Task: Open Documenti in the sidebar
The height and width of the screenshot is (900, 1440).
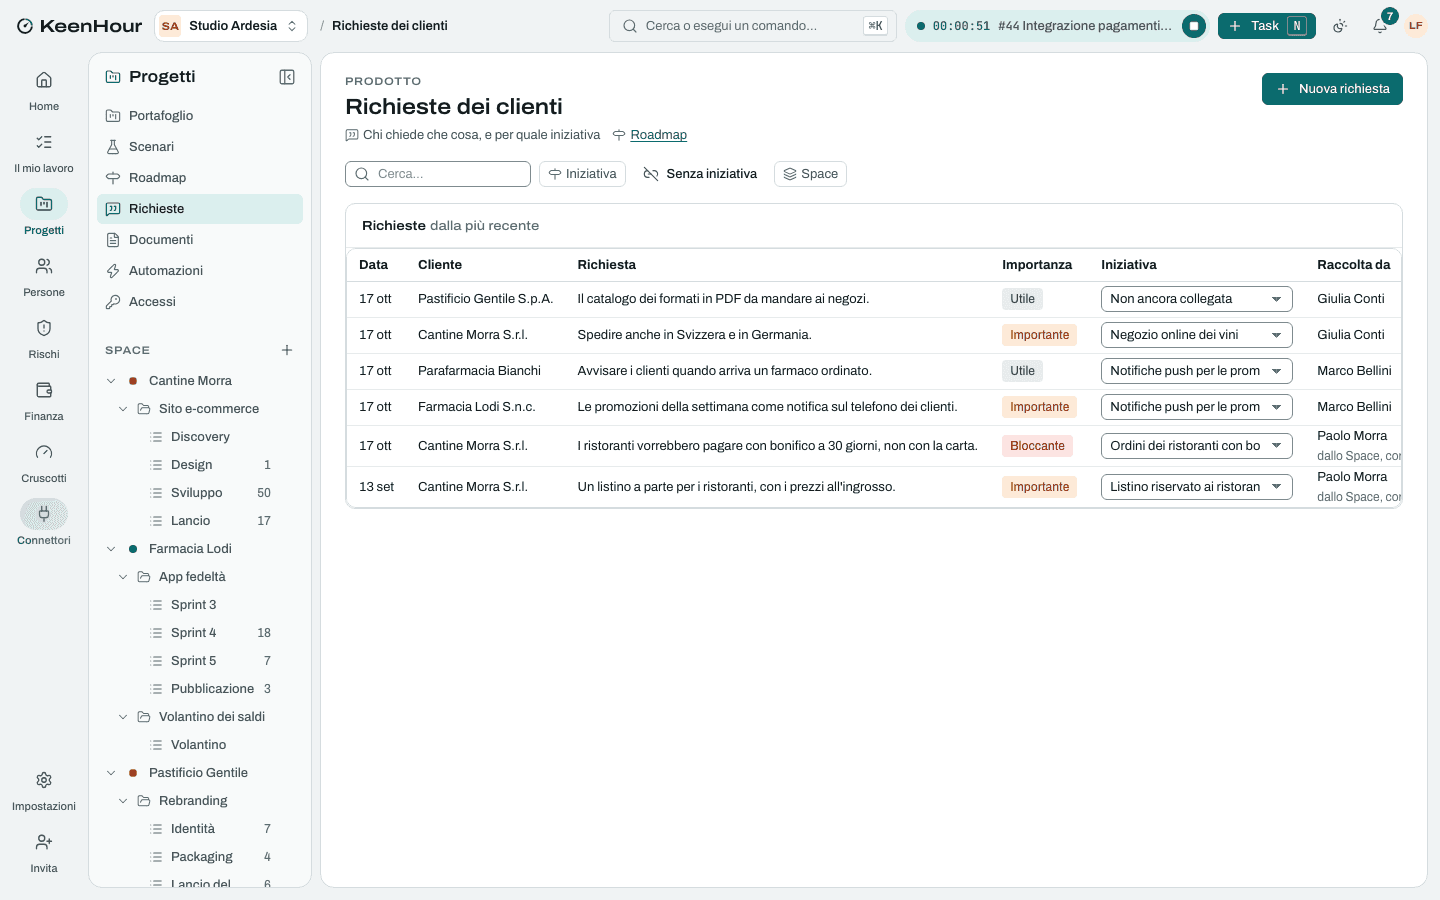Action: coord(200,240)
